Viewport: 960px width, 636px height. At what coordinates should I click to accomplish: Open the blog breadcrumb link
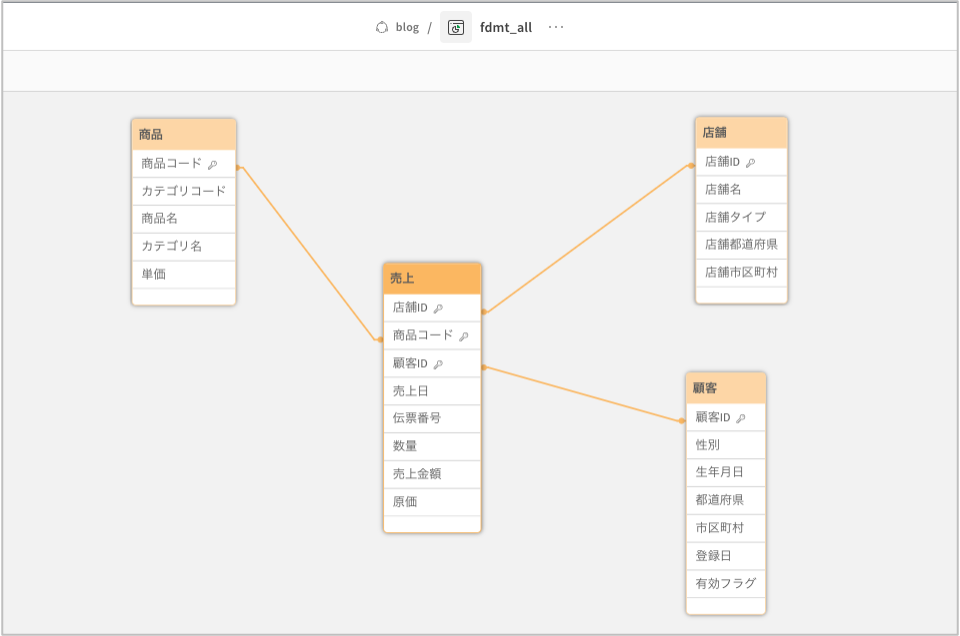407,27
